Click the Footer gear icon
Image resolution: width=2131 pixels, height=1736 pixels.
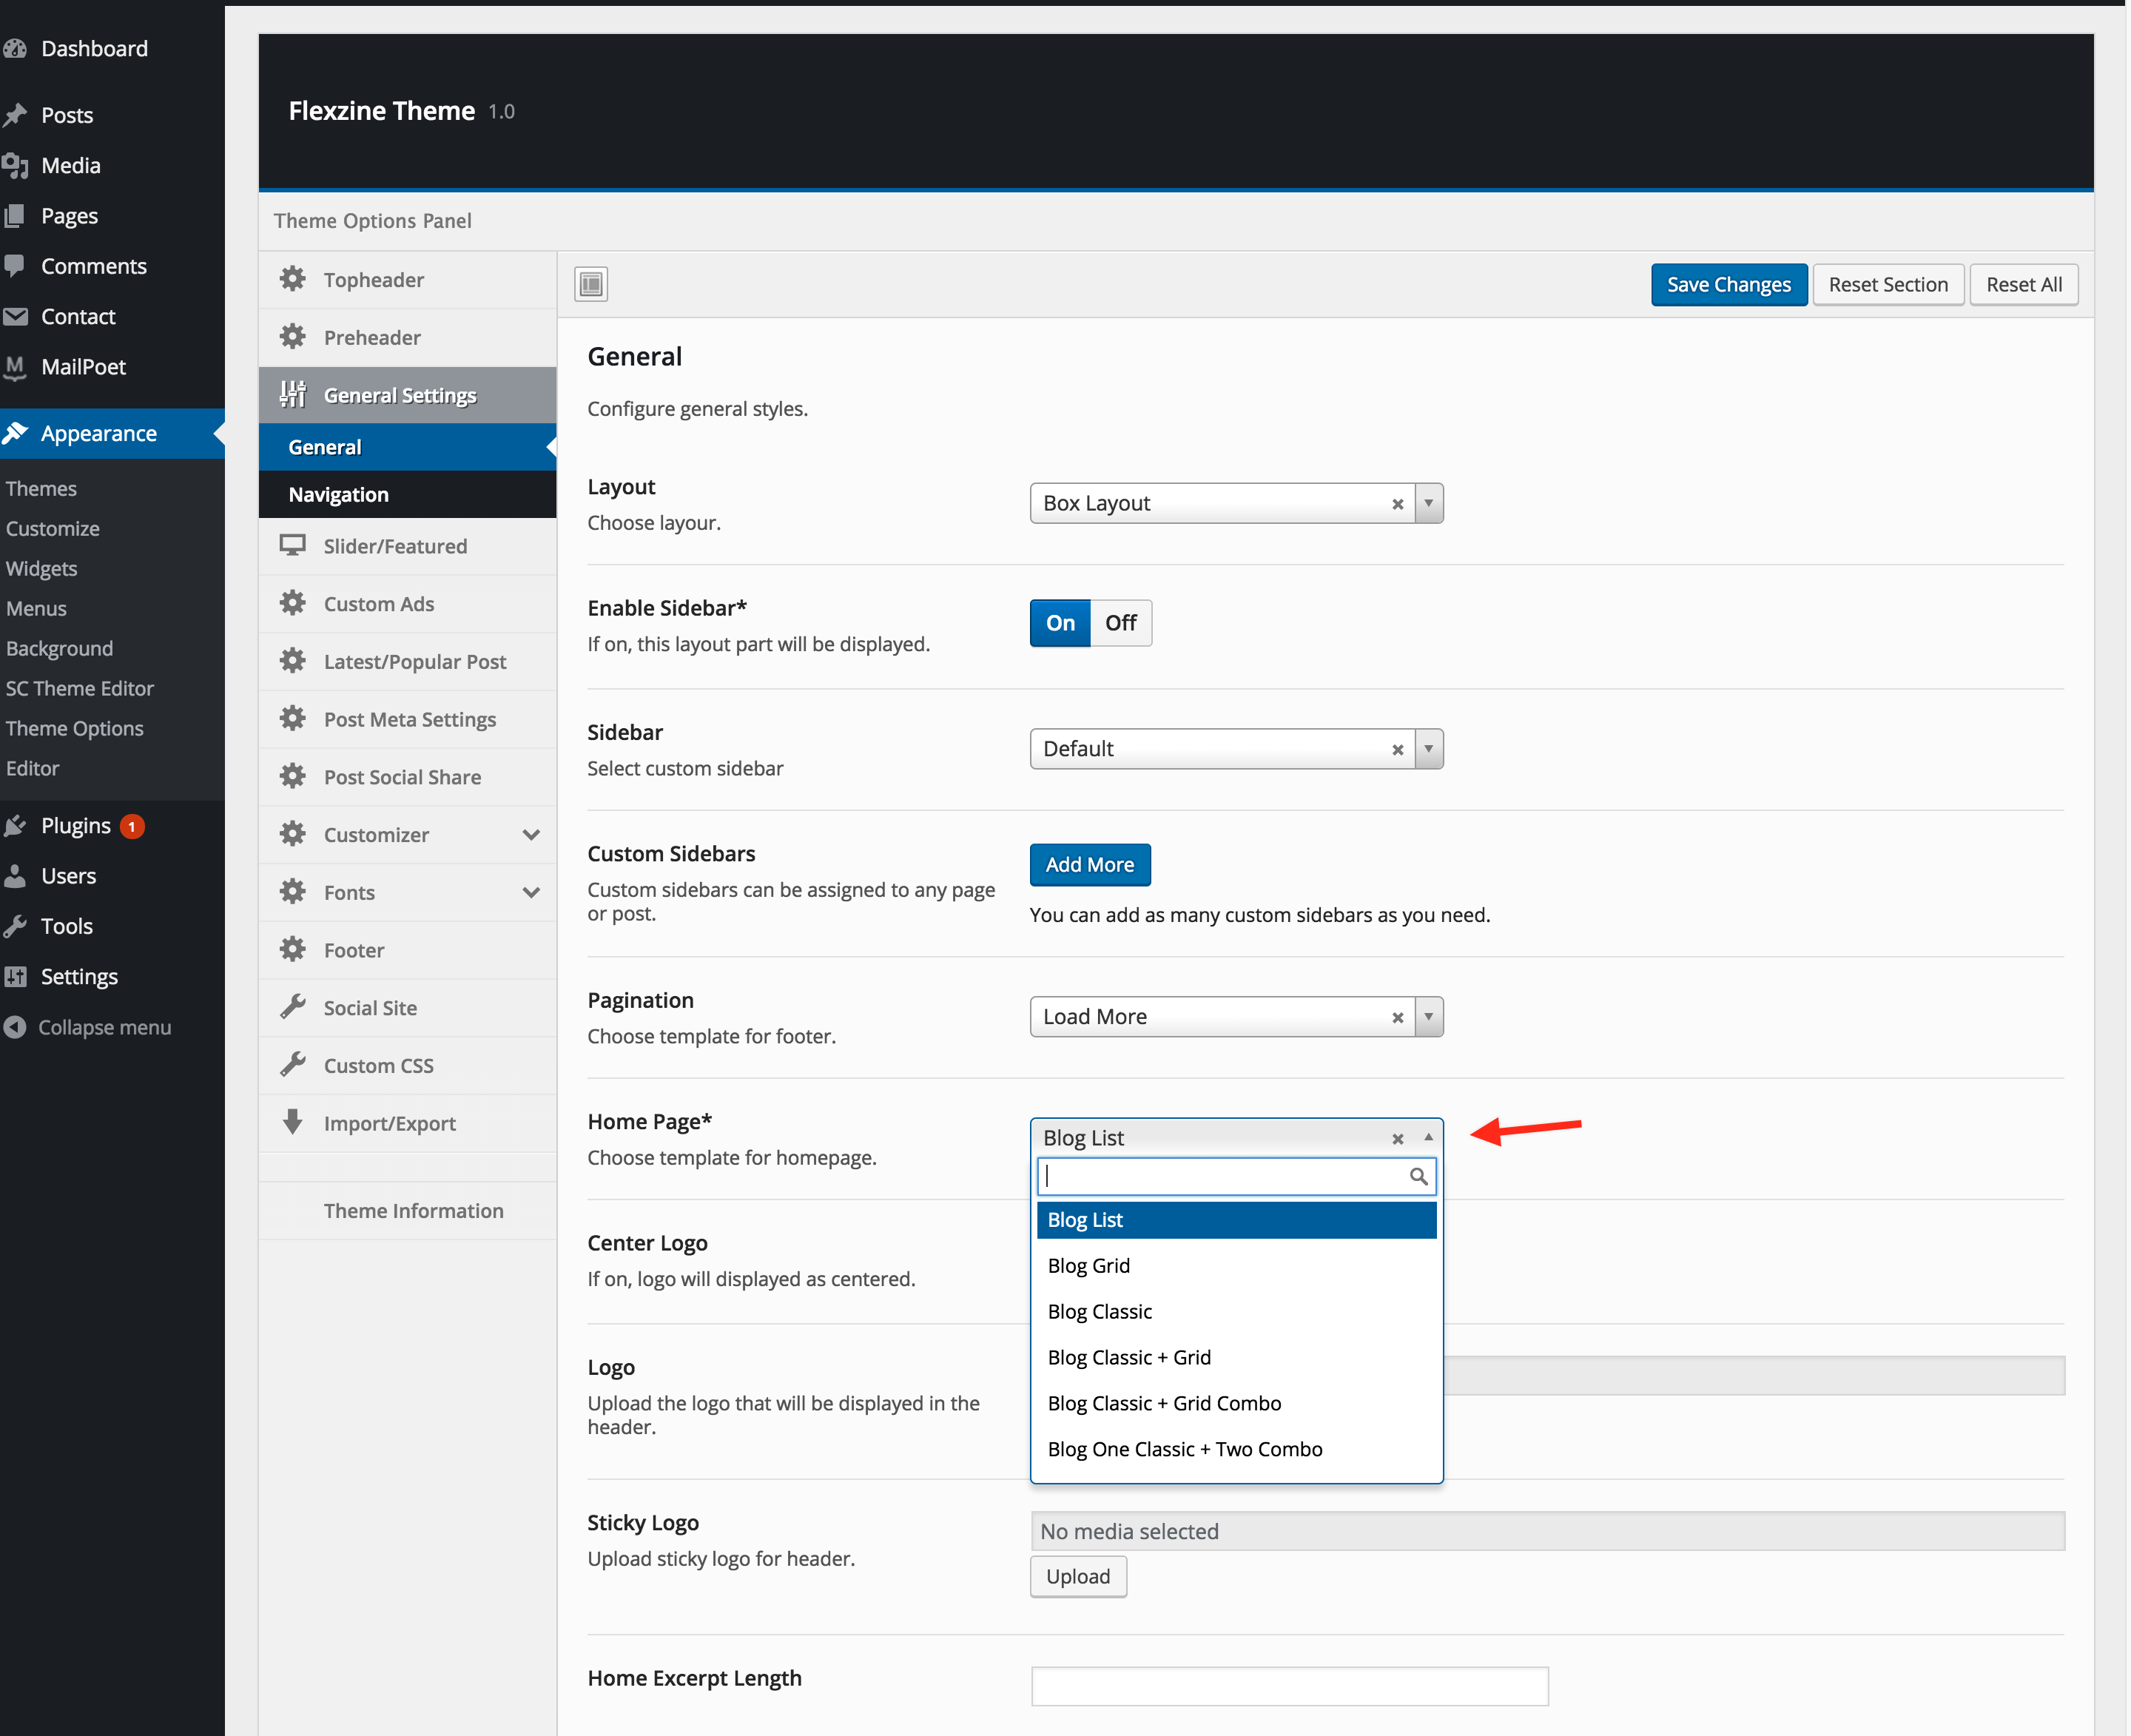[292, 949]
